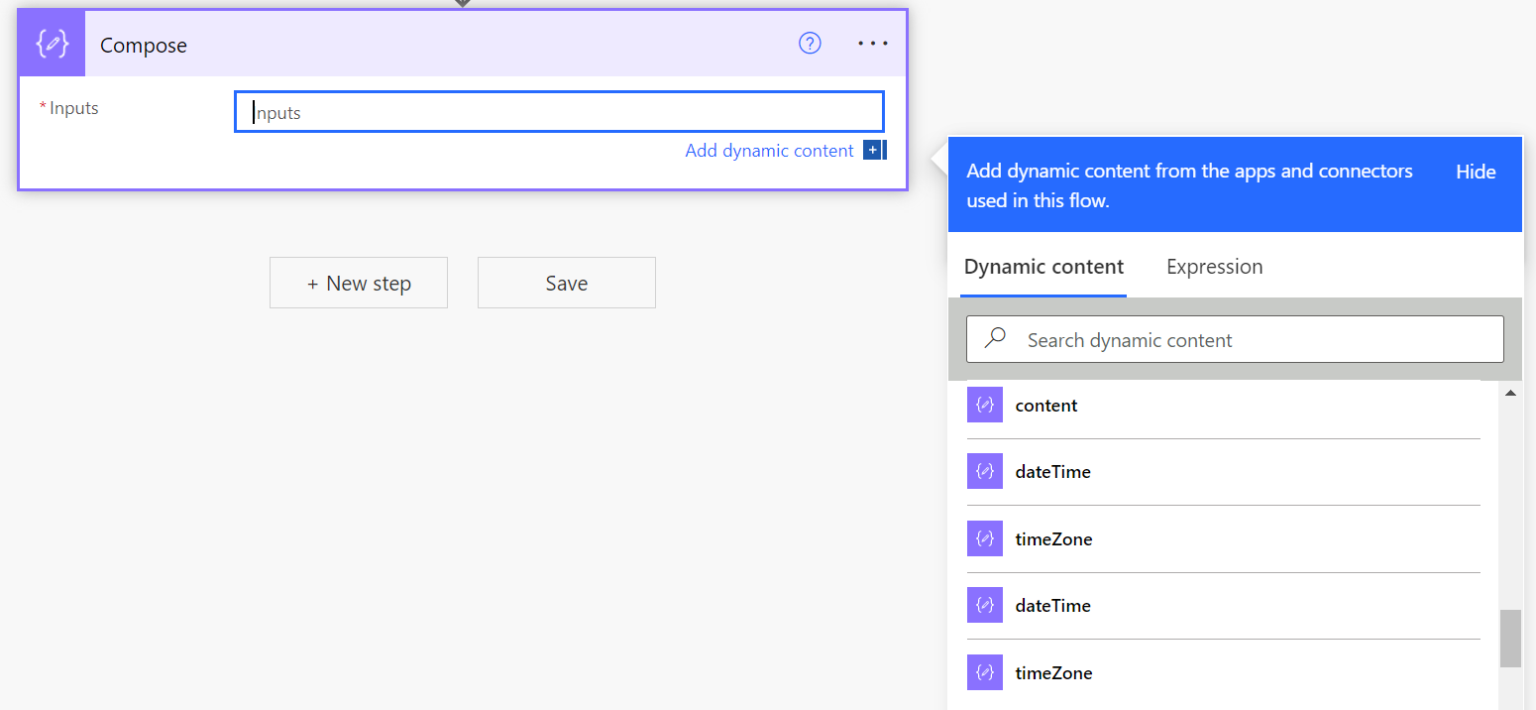Click the Compose action icon
The height and width of the screenshot is (710, 1536).
pyautogui.click(x=51, y=43)
